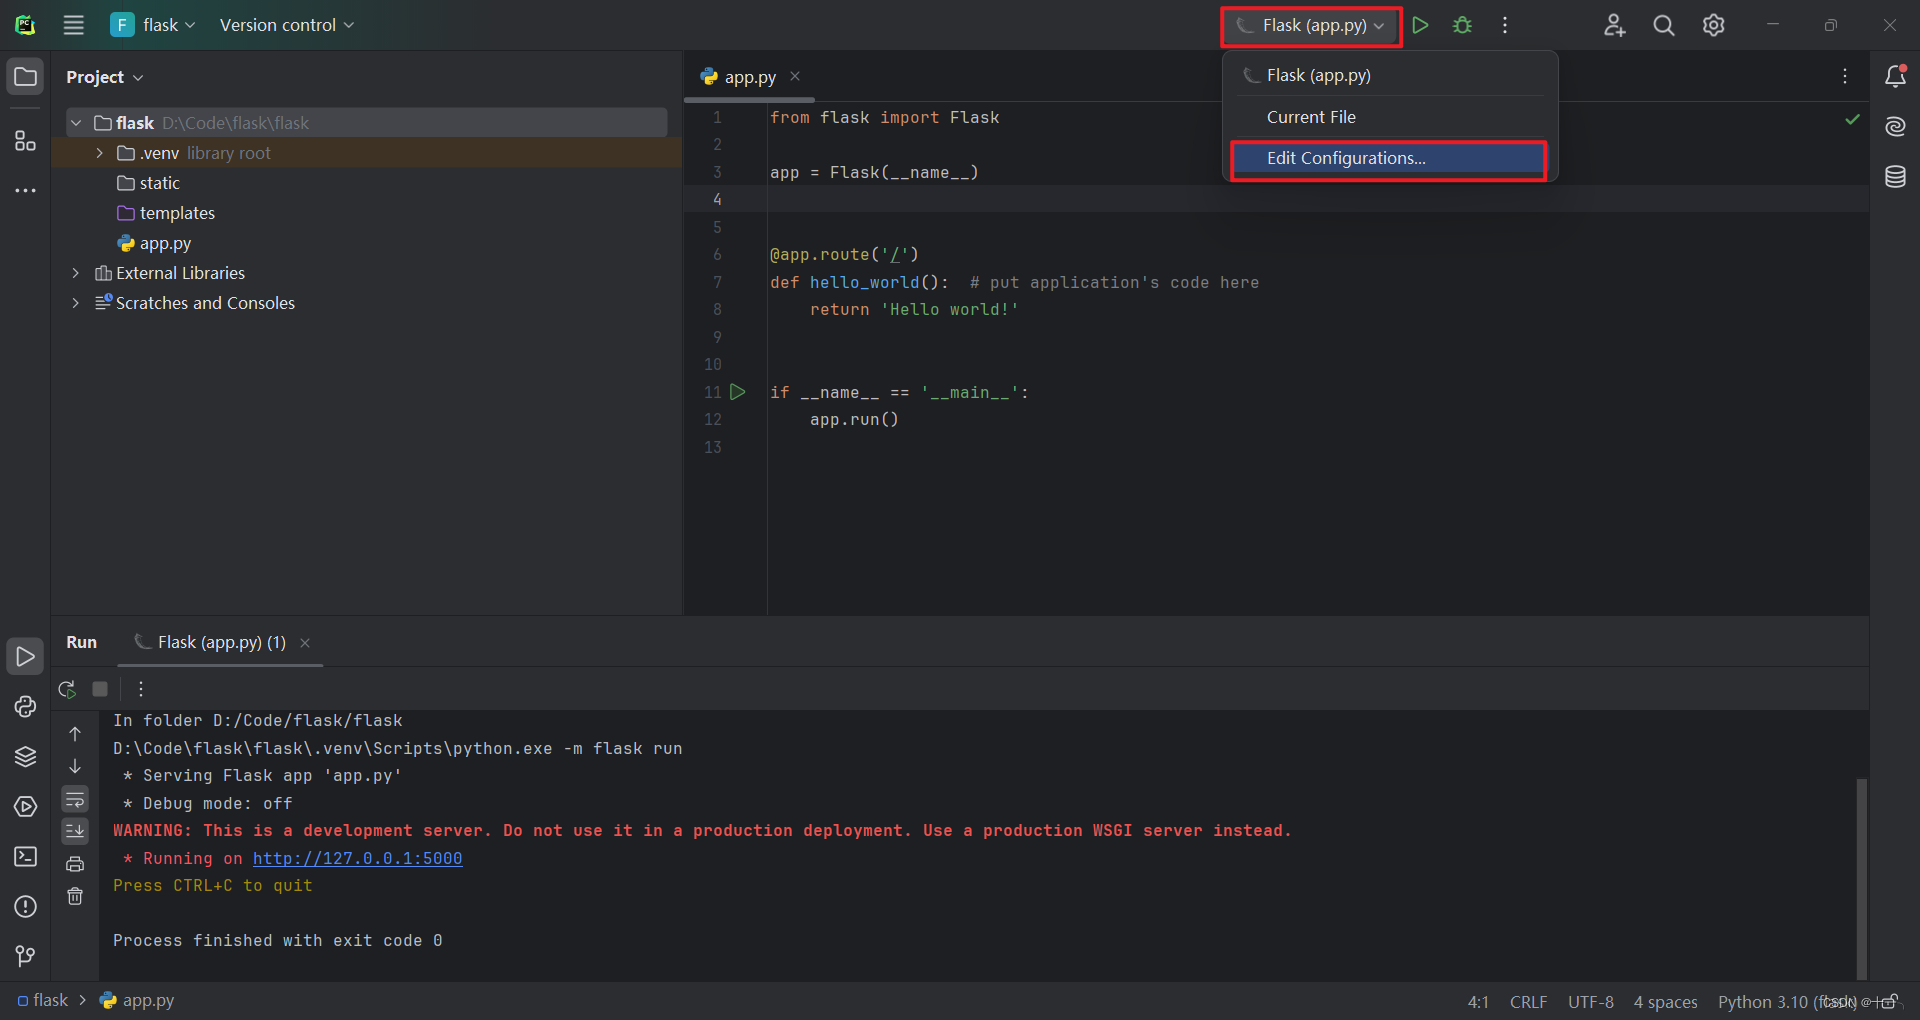Viewport: 1920px width, 1020px height.
Task: Click Run console vertical scrollbar
Action: (x=1861, y=879)
